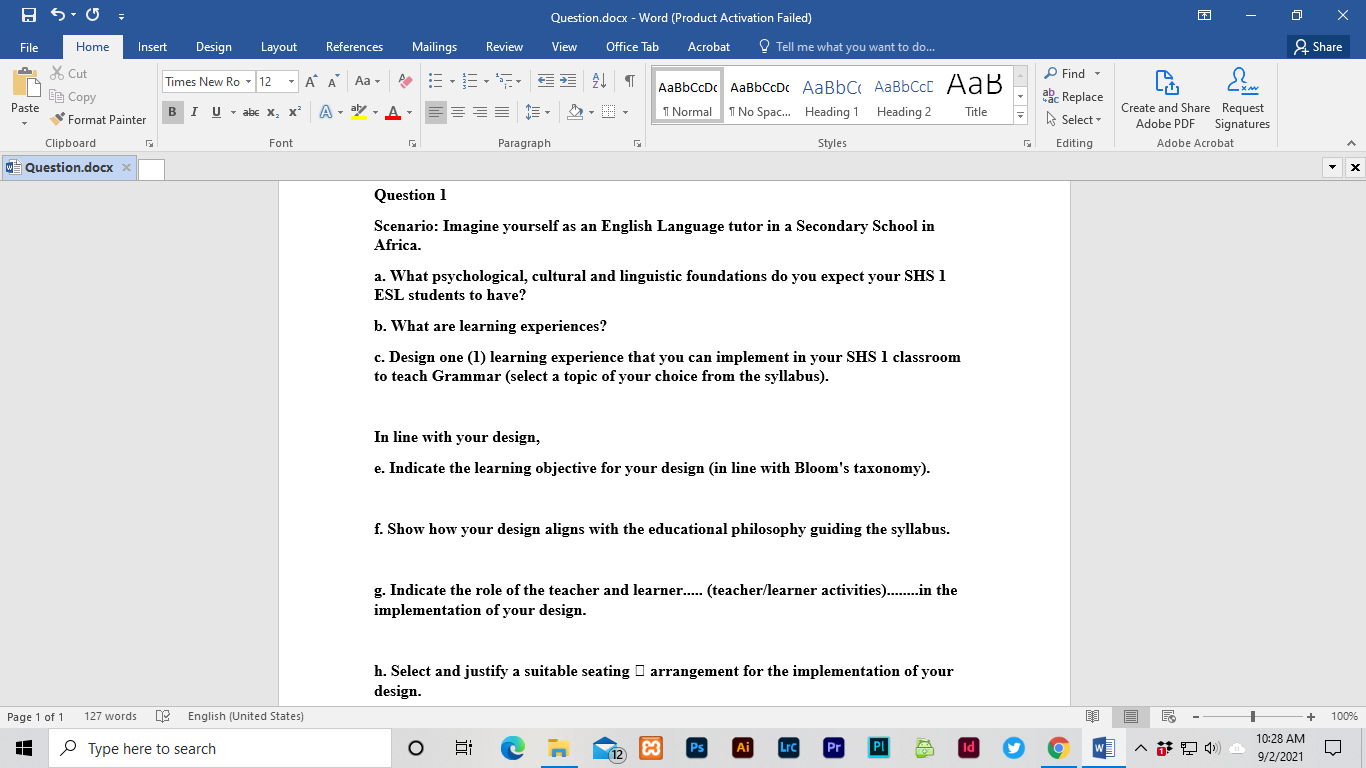Open line spacing options dropdown
This screenshot has height=768, width=1366.
point(546,112)
